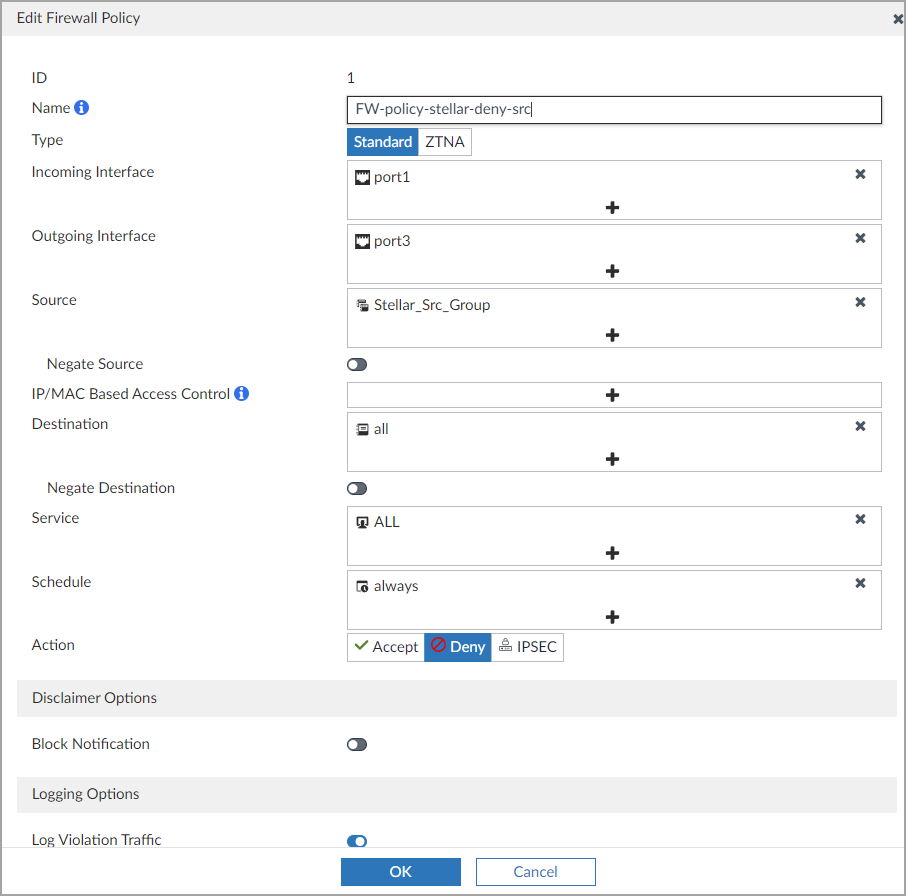This screenshot has width=906, height=896.
Task: Click info icon beside IP/MAC Based Access Control
Action: [x=241, y=394]
